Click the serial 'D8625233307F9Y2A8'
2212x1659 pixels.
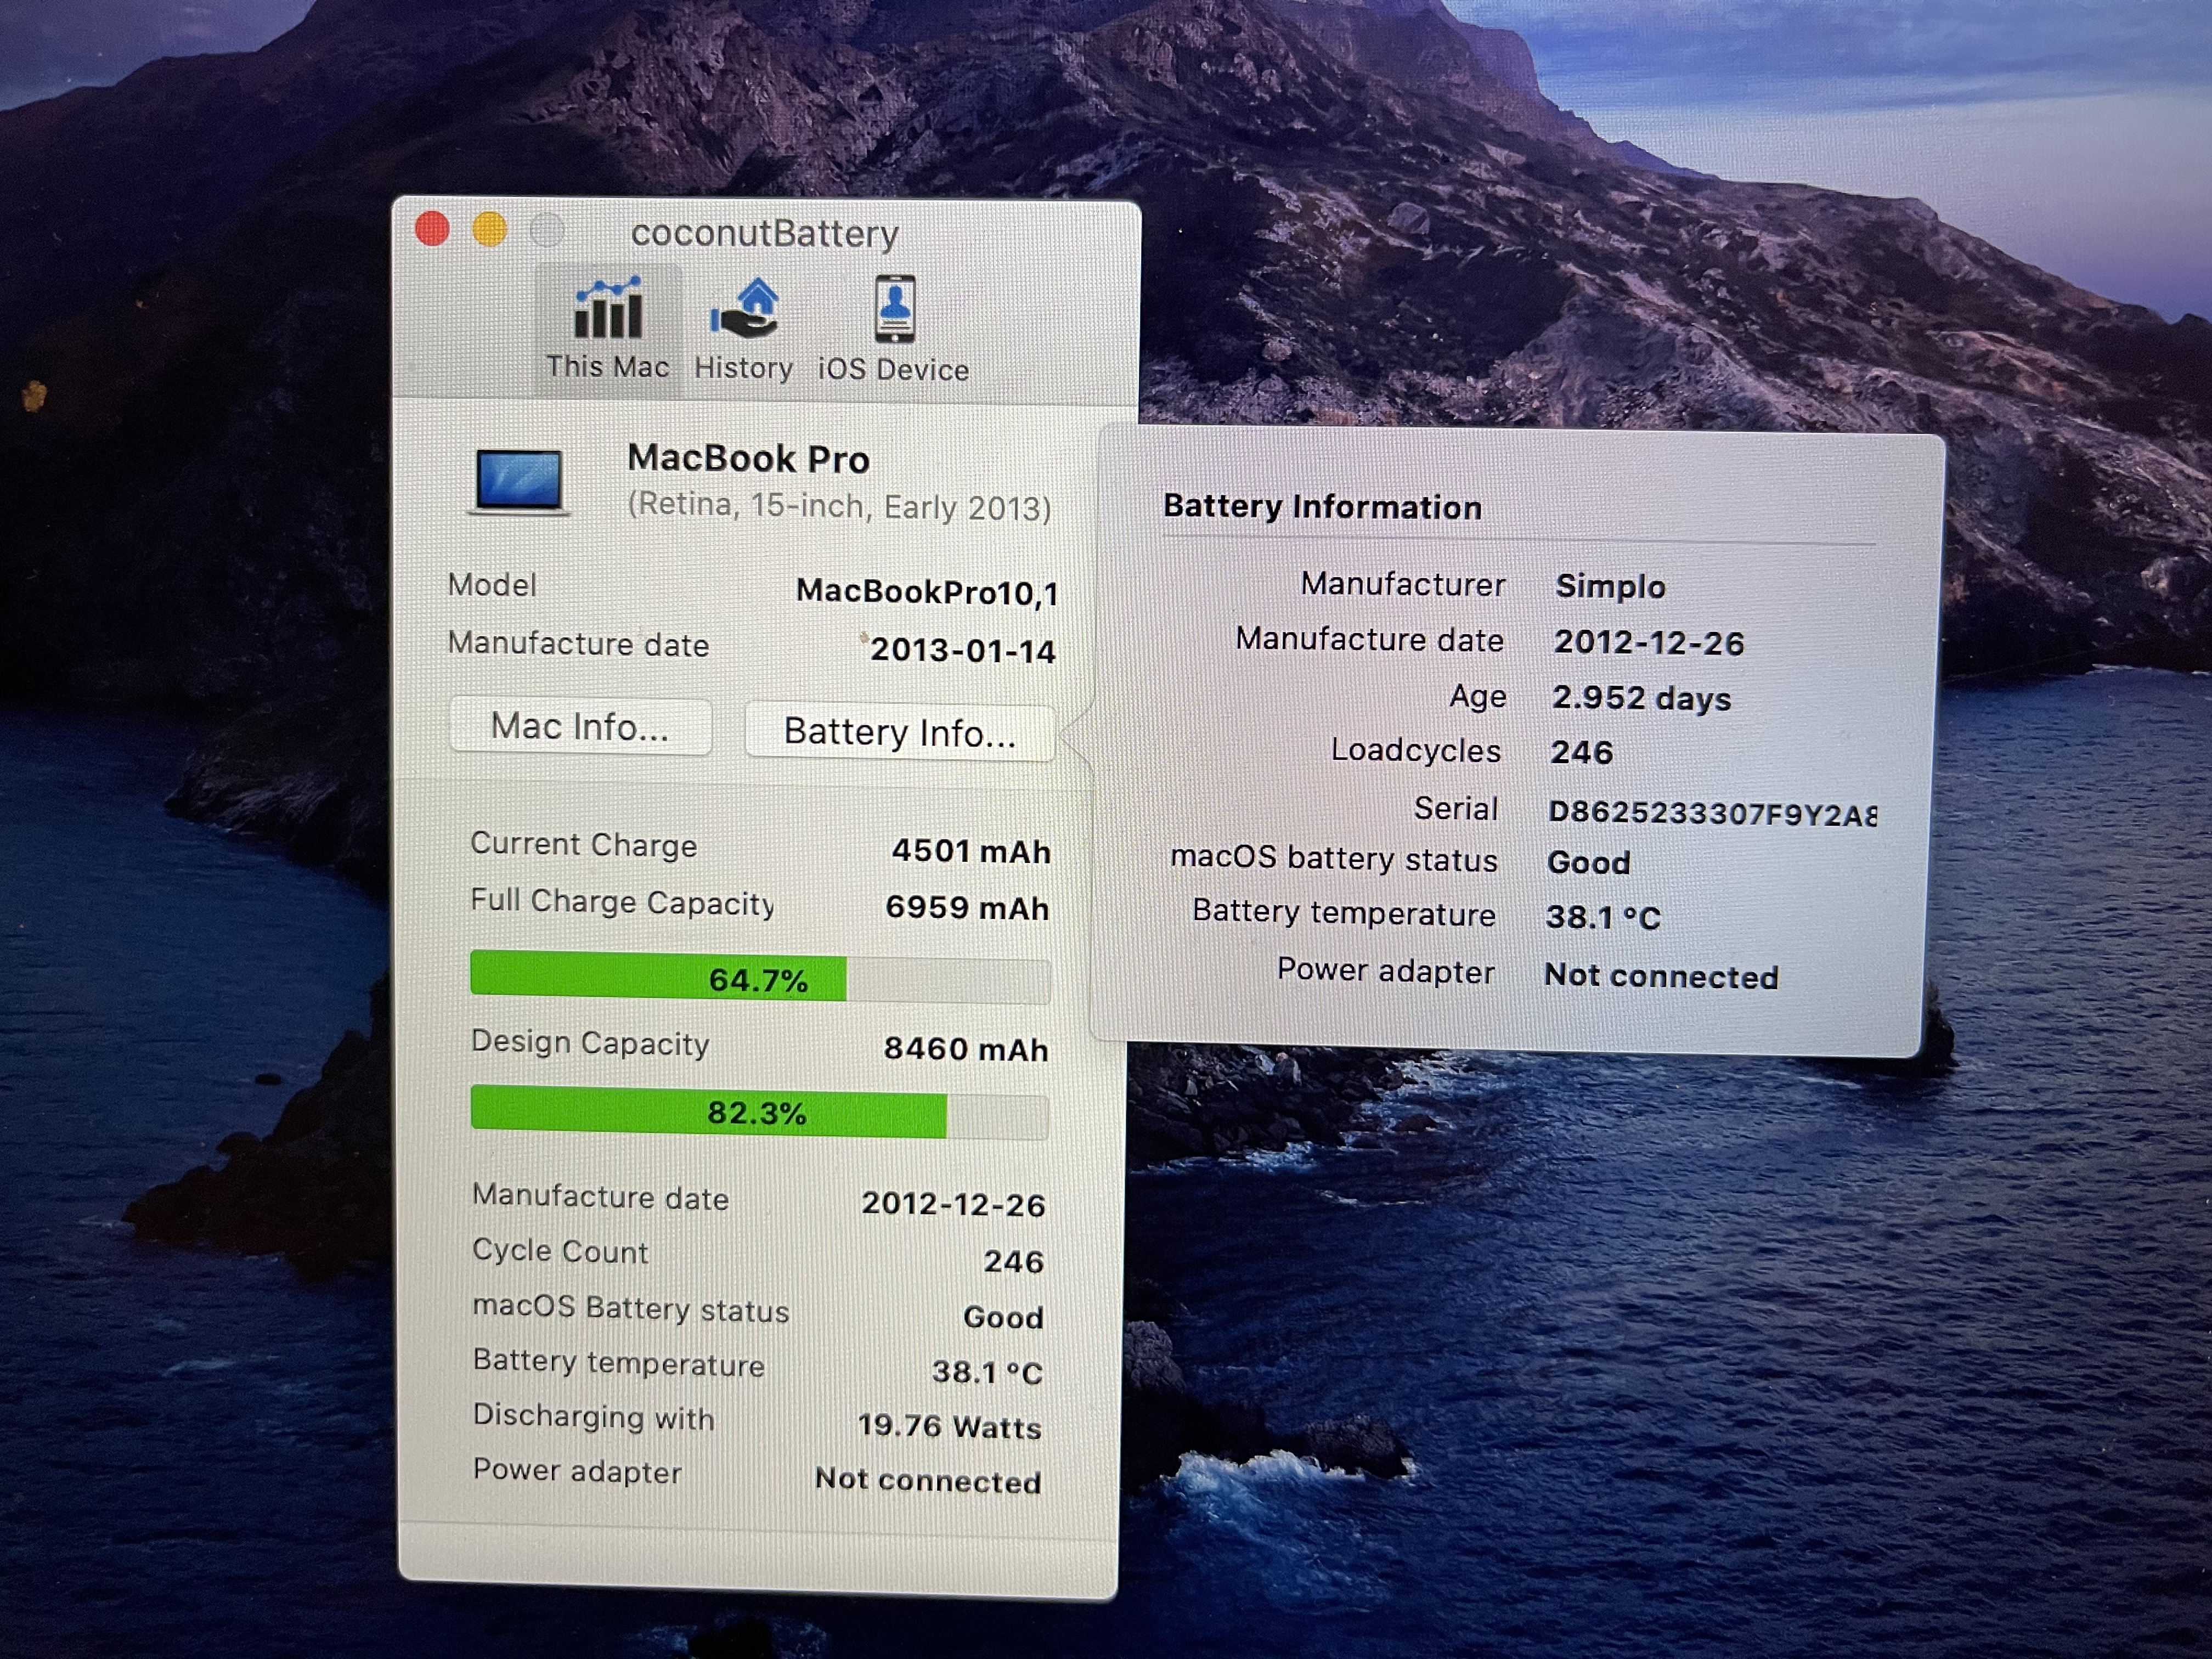pos(1712,813)
